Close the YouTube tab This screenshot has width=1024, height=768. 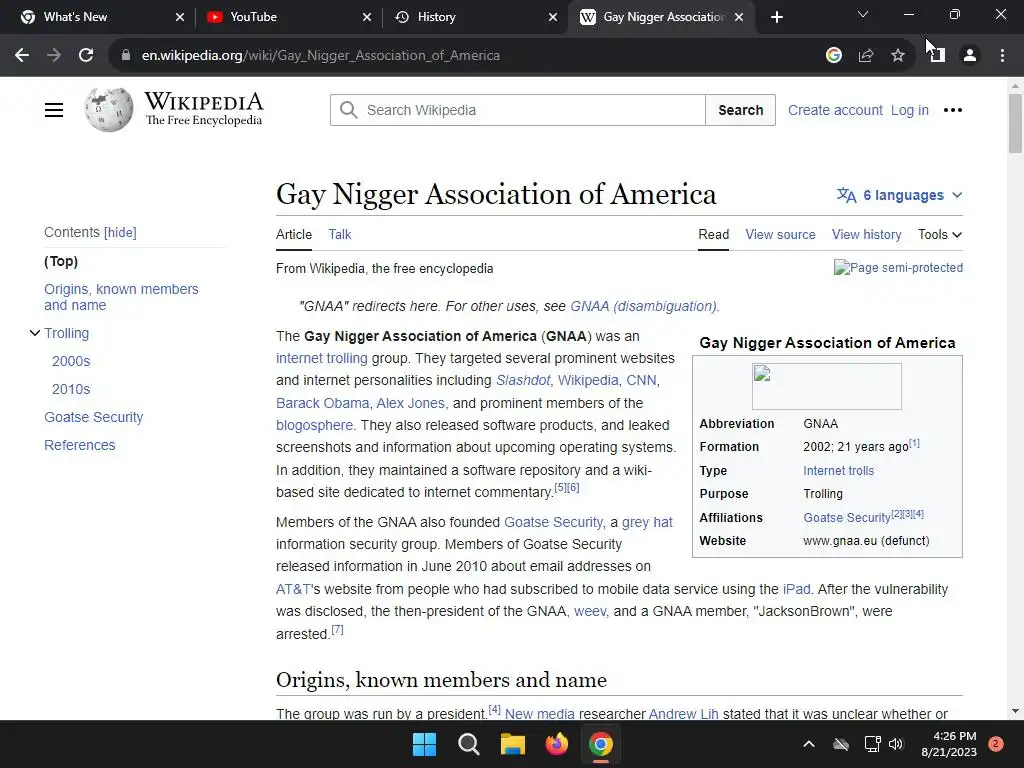coord(367,17)
